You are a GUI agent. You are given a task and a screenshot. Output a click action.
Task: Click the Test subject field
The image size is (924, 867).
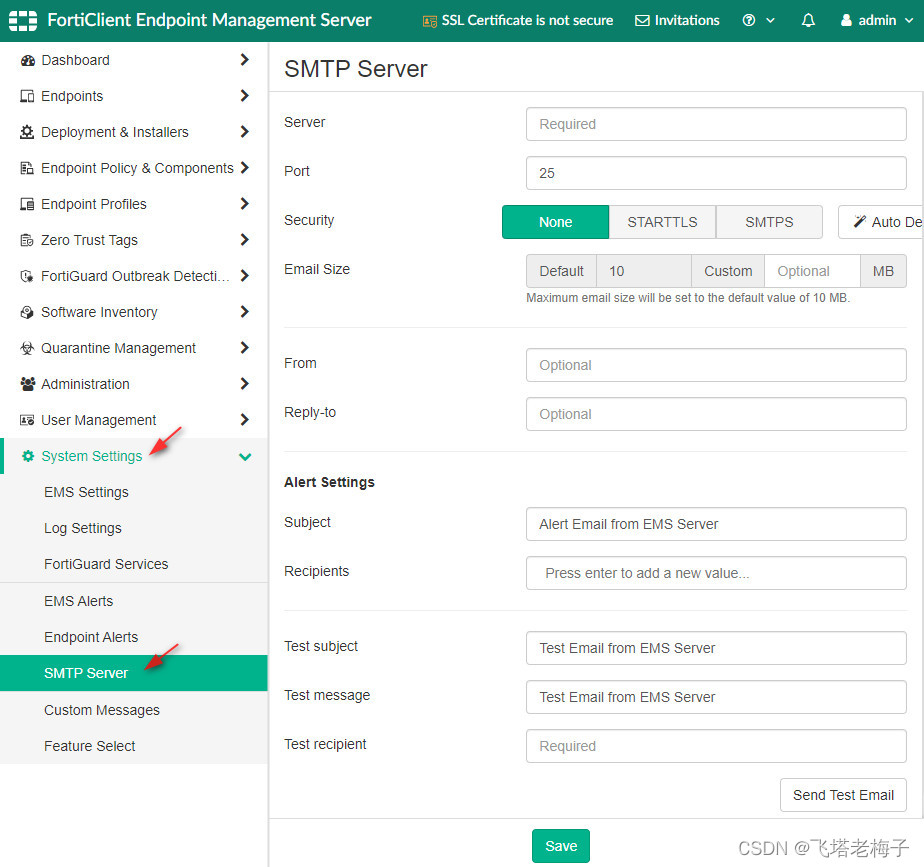(716, 648)
